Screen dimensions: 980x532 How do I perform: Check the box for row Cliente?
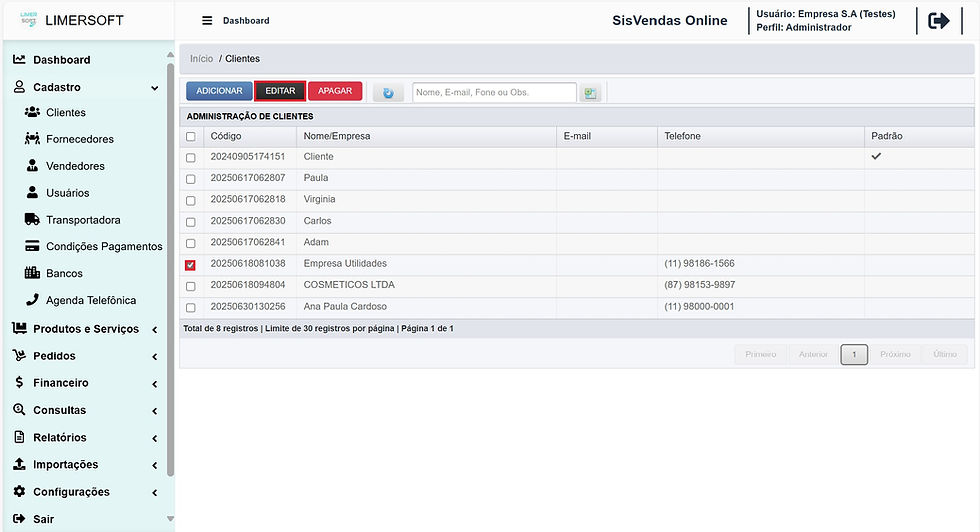pyautogui.click(x=191, y=158)
